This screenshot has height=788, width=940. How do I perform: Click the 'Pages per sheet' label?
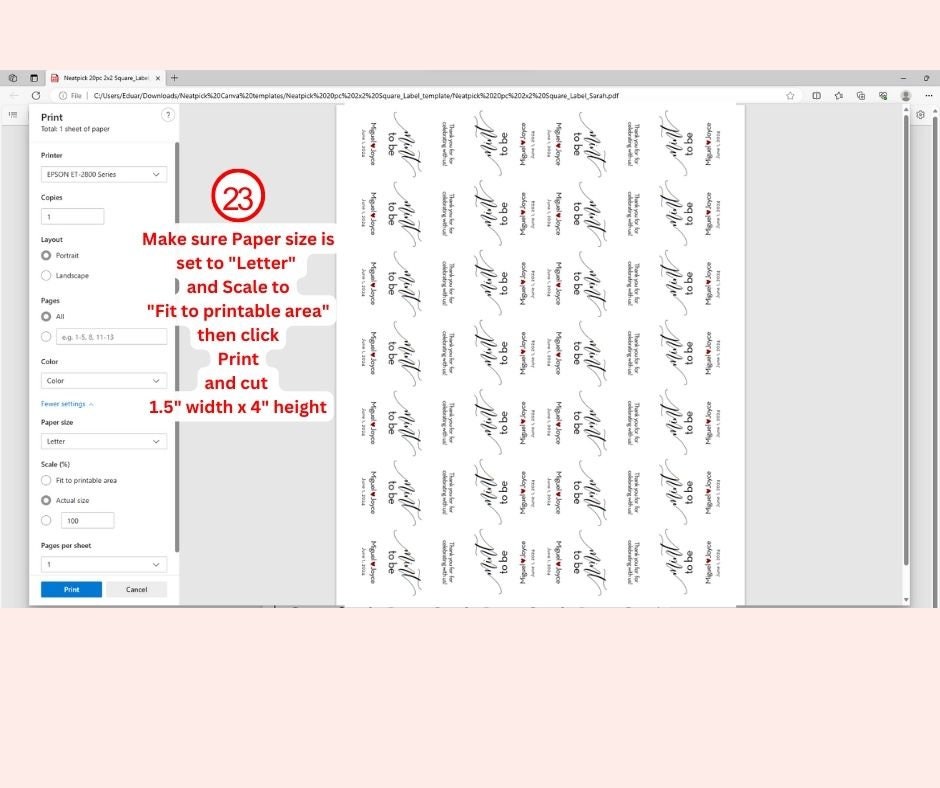click(x=66, y=546)
